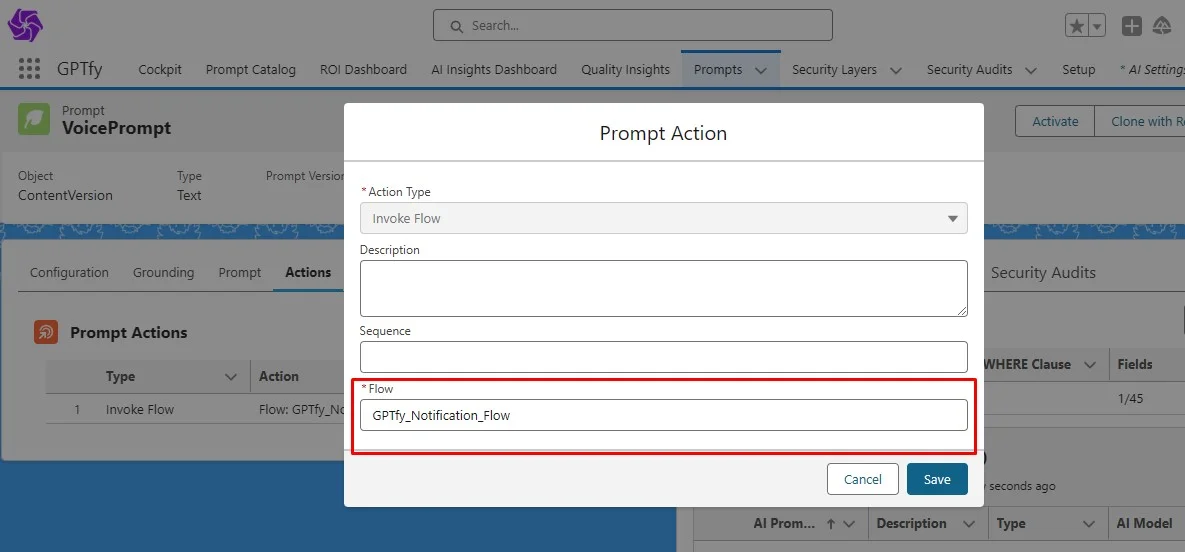Click the purple GPTfy logo icon
1185x552 pixels.
click(25, 25)
